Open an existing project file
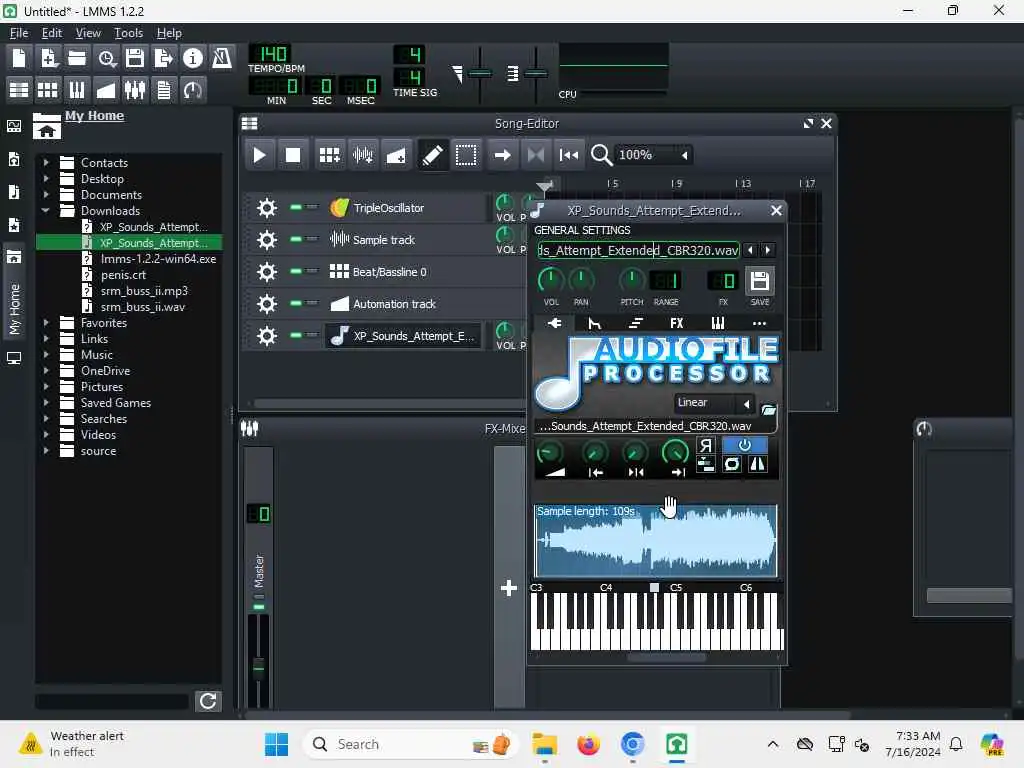Image resolution: width=1024 pixels, height=768 pixels. (x=77, y=59)
